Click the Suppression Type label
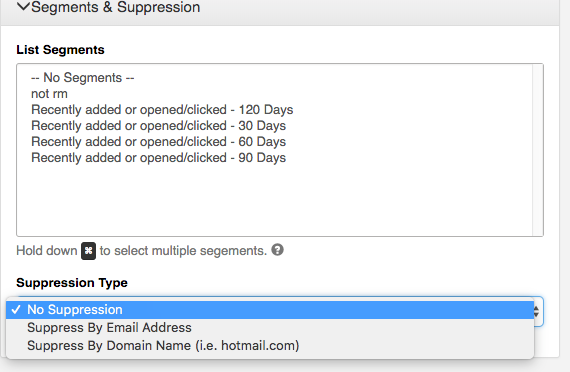 (x=72, y=283)
